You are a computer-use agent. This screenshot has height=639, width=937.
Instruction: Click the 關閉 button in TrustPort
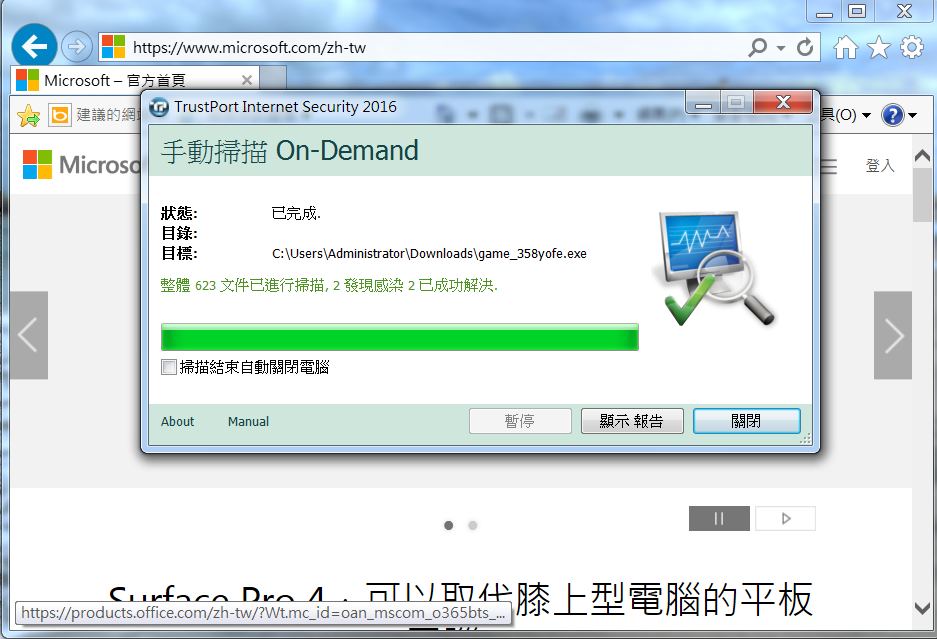(x=746, y=421)
